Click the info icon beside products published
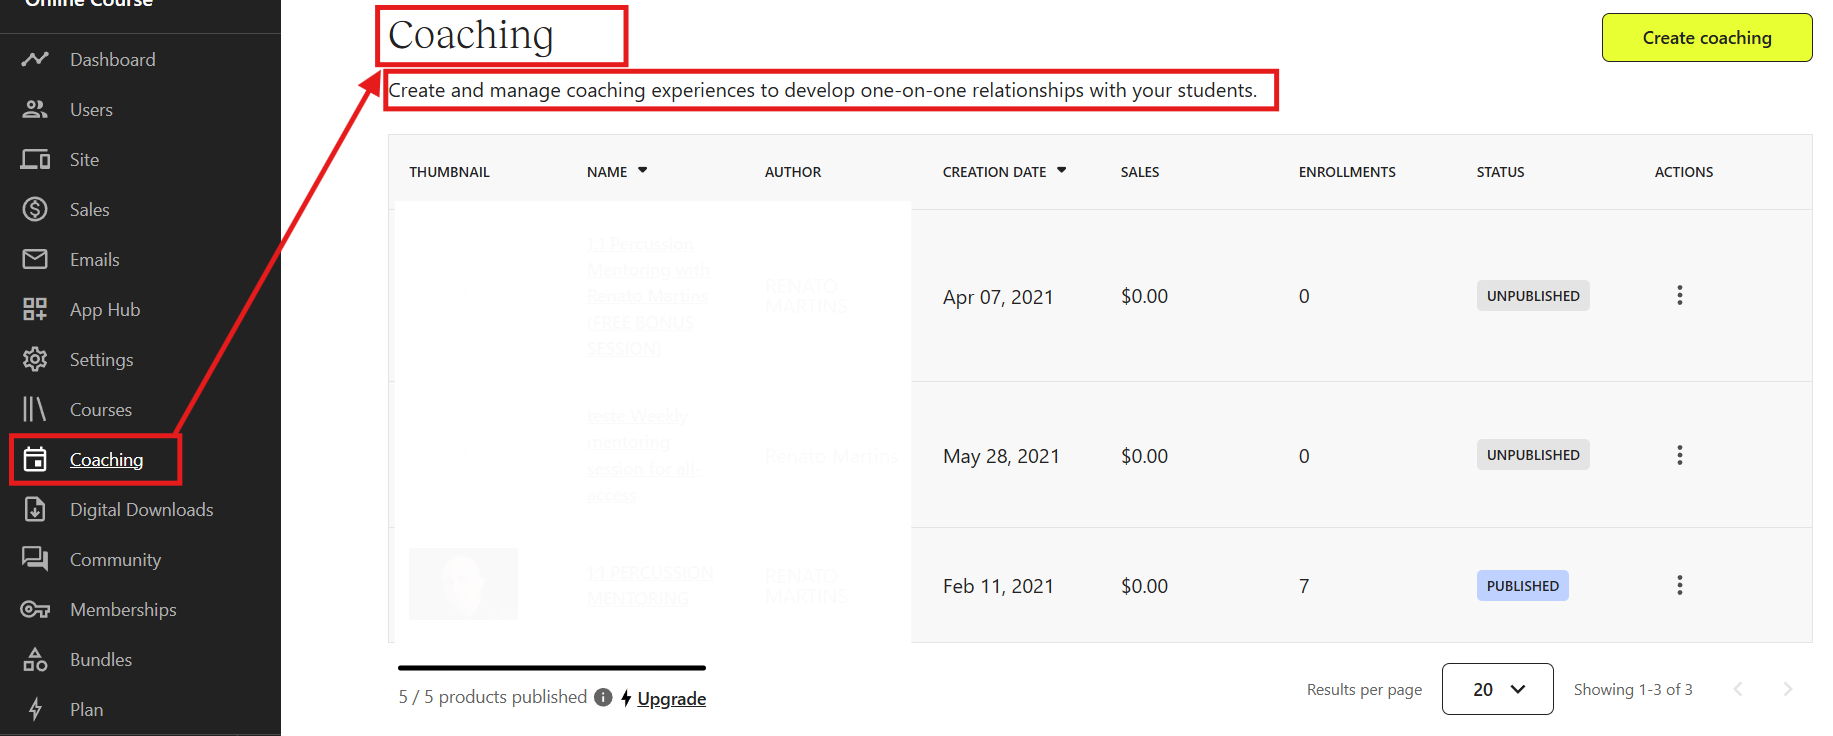Viewport: 1833px width, 736px height. 603,697
